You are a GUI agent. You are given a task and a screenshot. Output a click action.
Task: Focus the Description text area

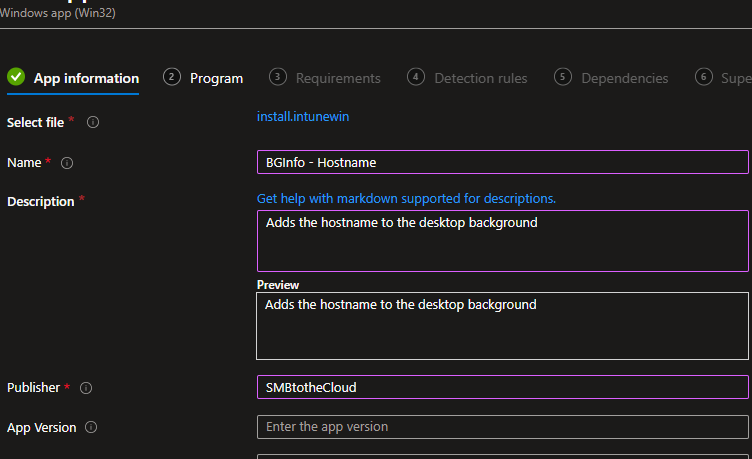pos(502,240)
